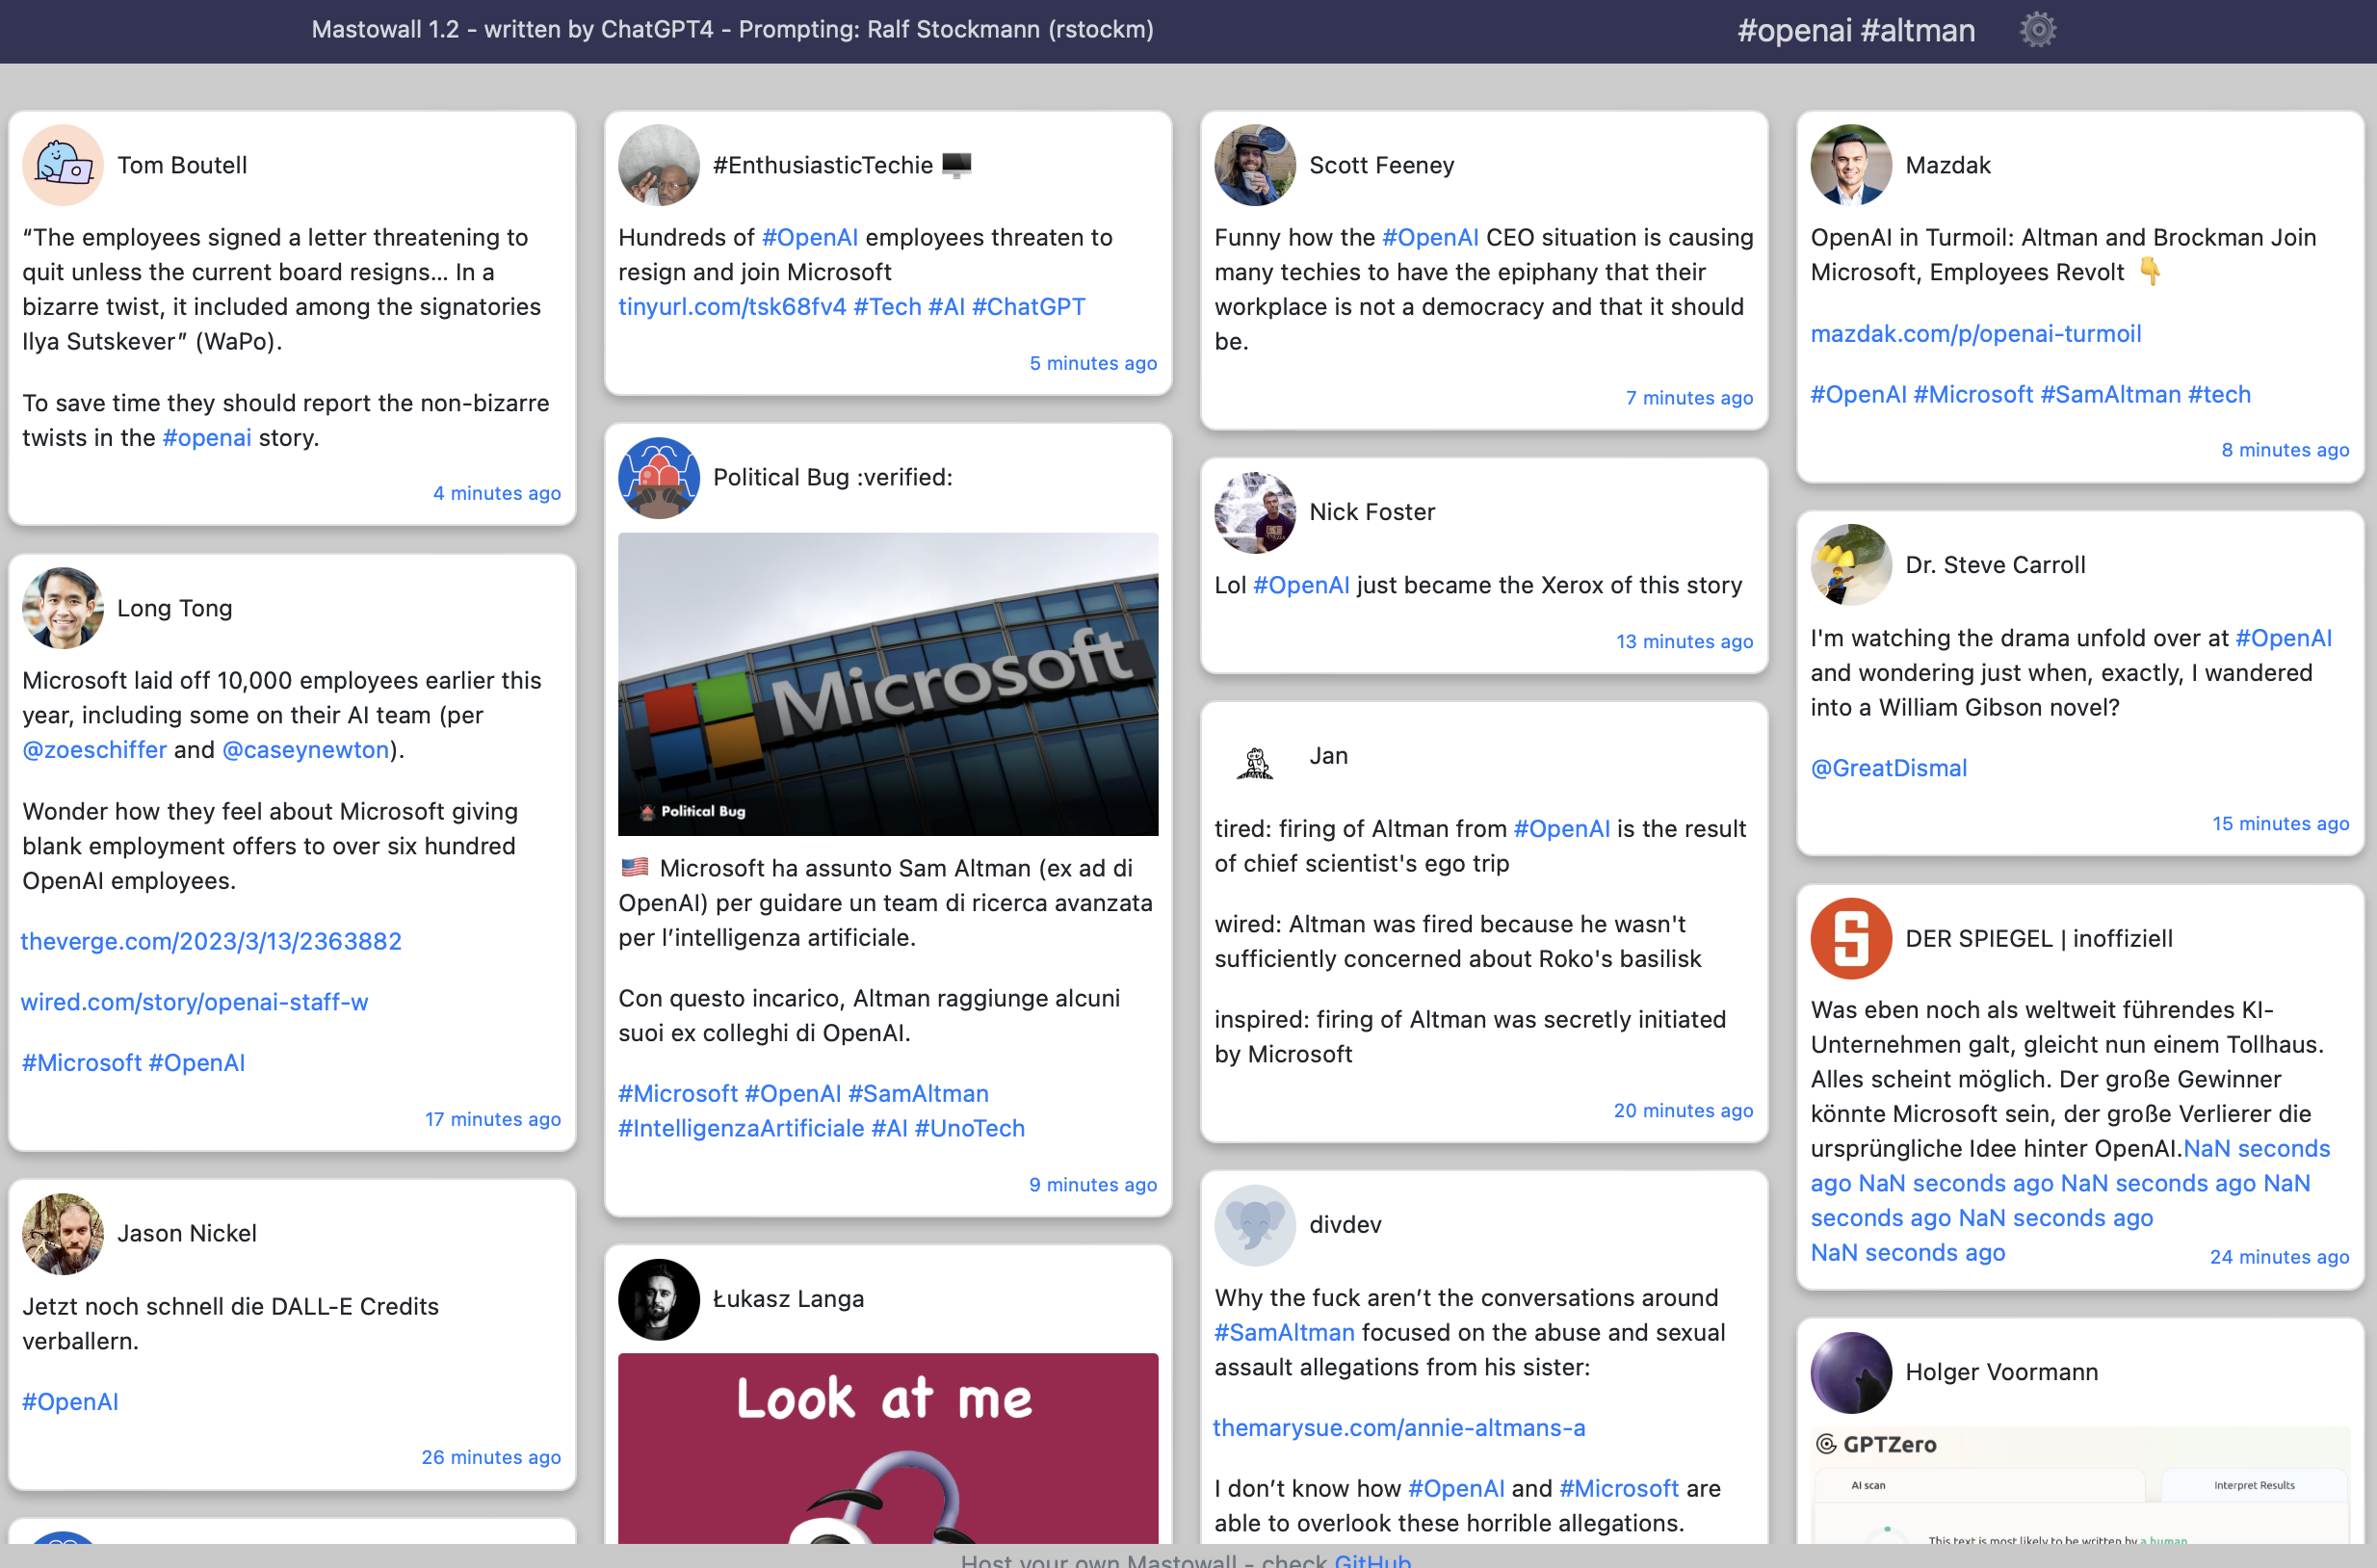Click Nick Foster's avatar
Image resolution: width=2377 pixels, height=1568 pixels.
(1255, 512)
